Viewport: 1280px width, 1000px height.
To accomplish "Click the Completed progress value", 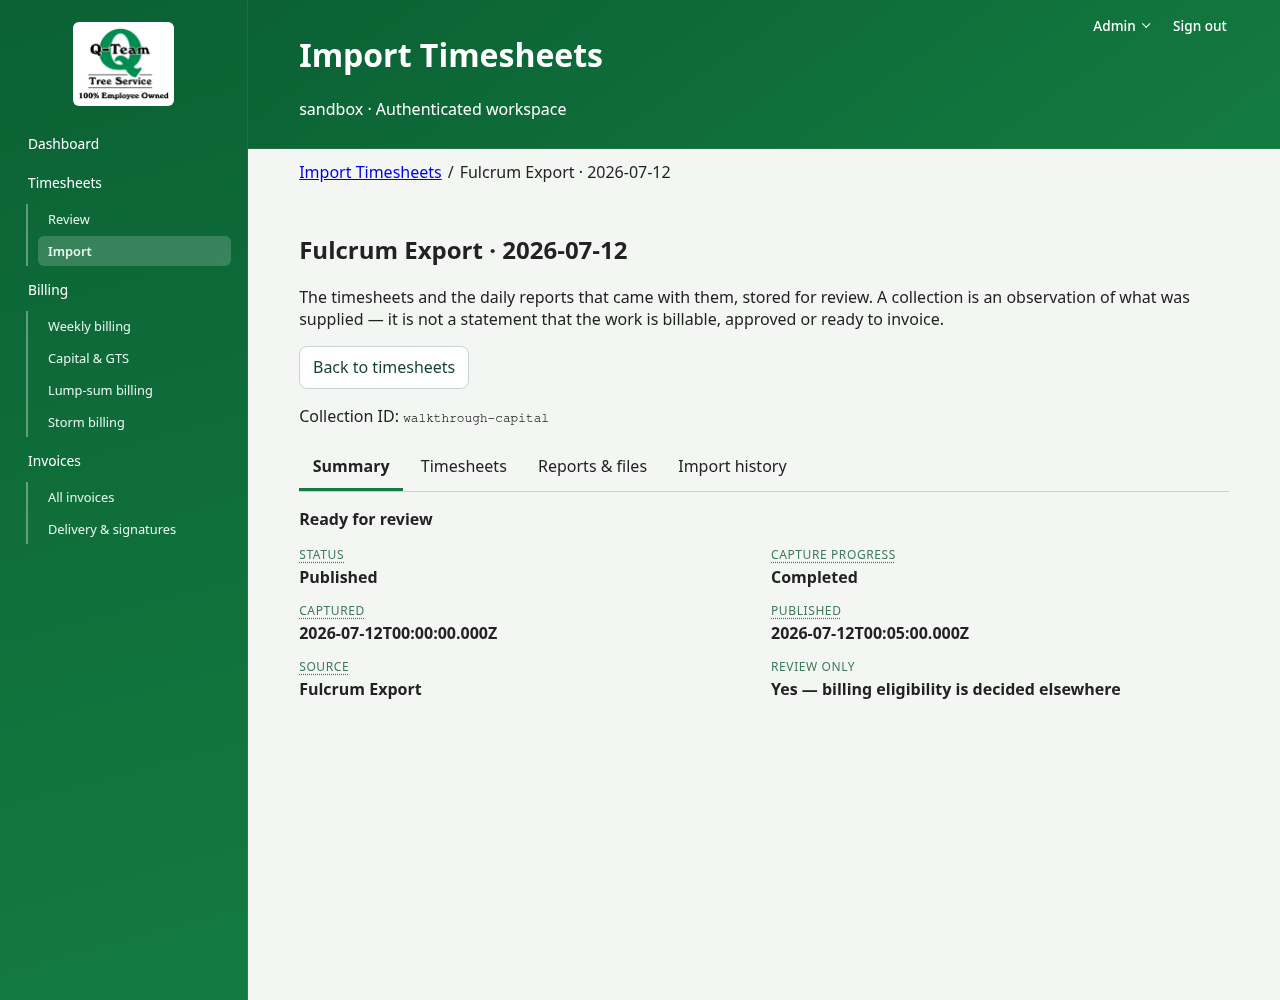I will [814, 577].
